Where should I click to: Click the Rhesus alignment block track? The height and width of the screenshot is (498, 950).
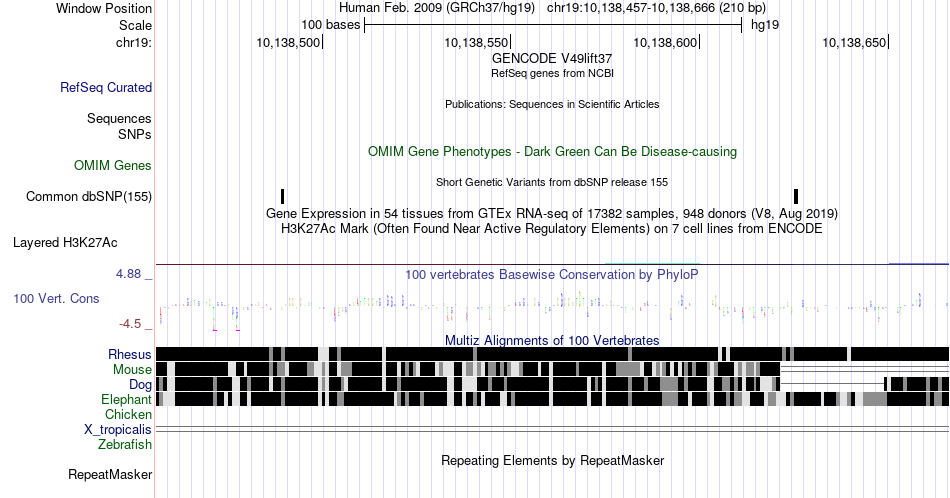coord(552,354)
